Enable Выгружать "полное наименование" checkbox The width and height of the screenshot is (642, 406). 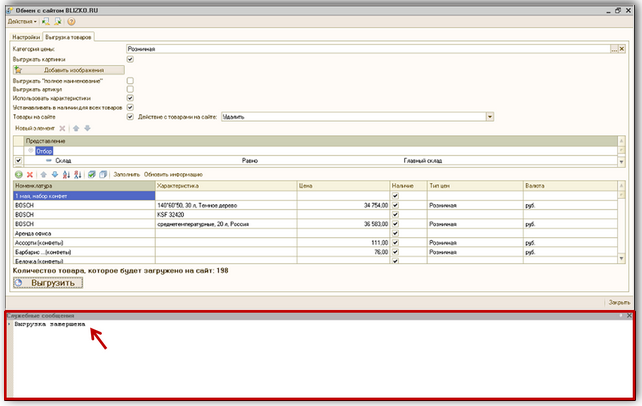click(130, 81)
